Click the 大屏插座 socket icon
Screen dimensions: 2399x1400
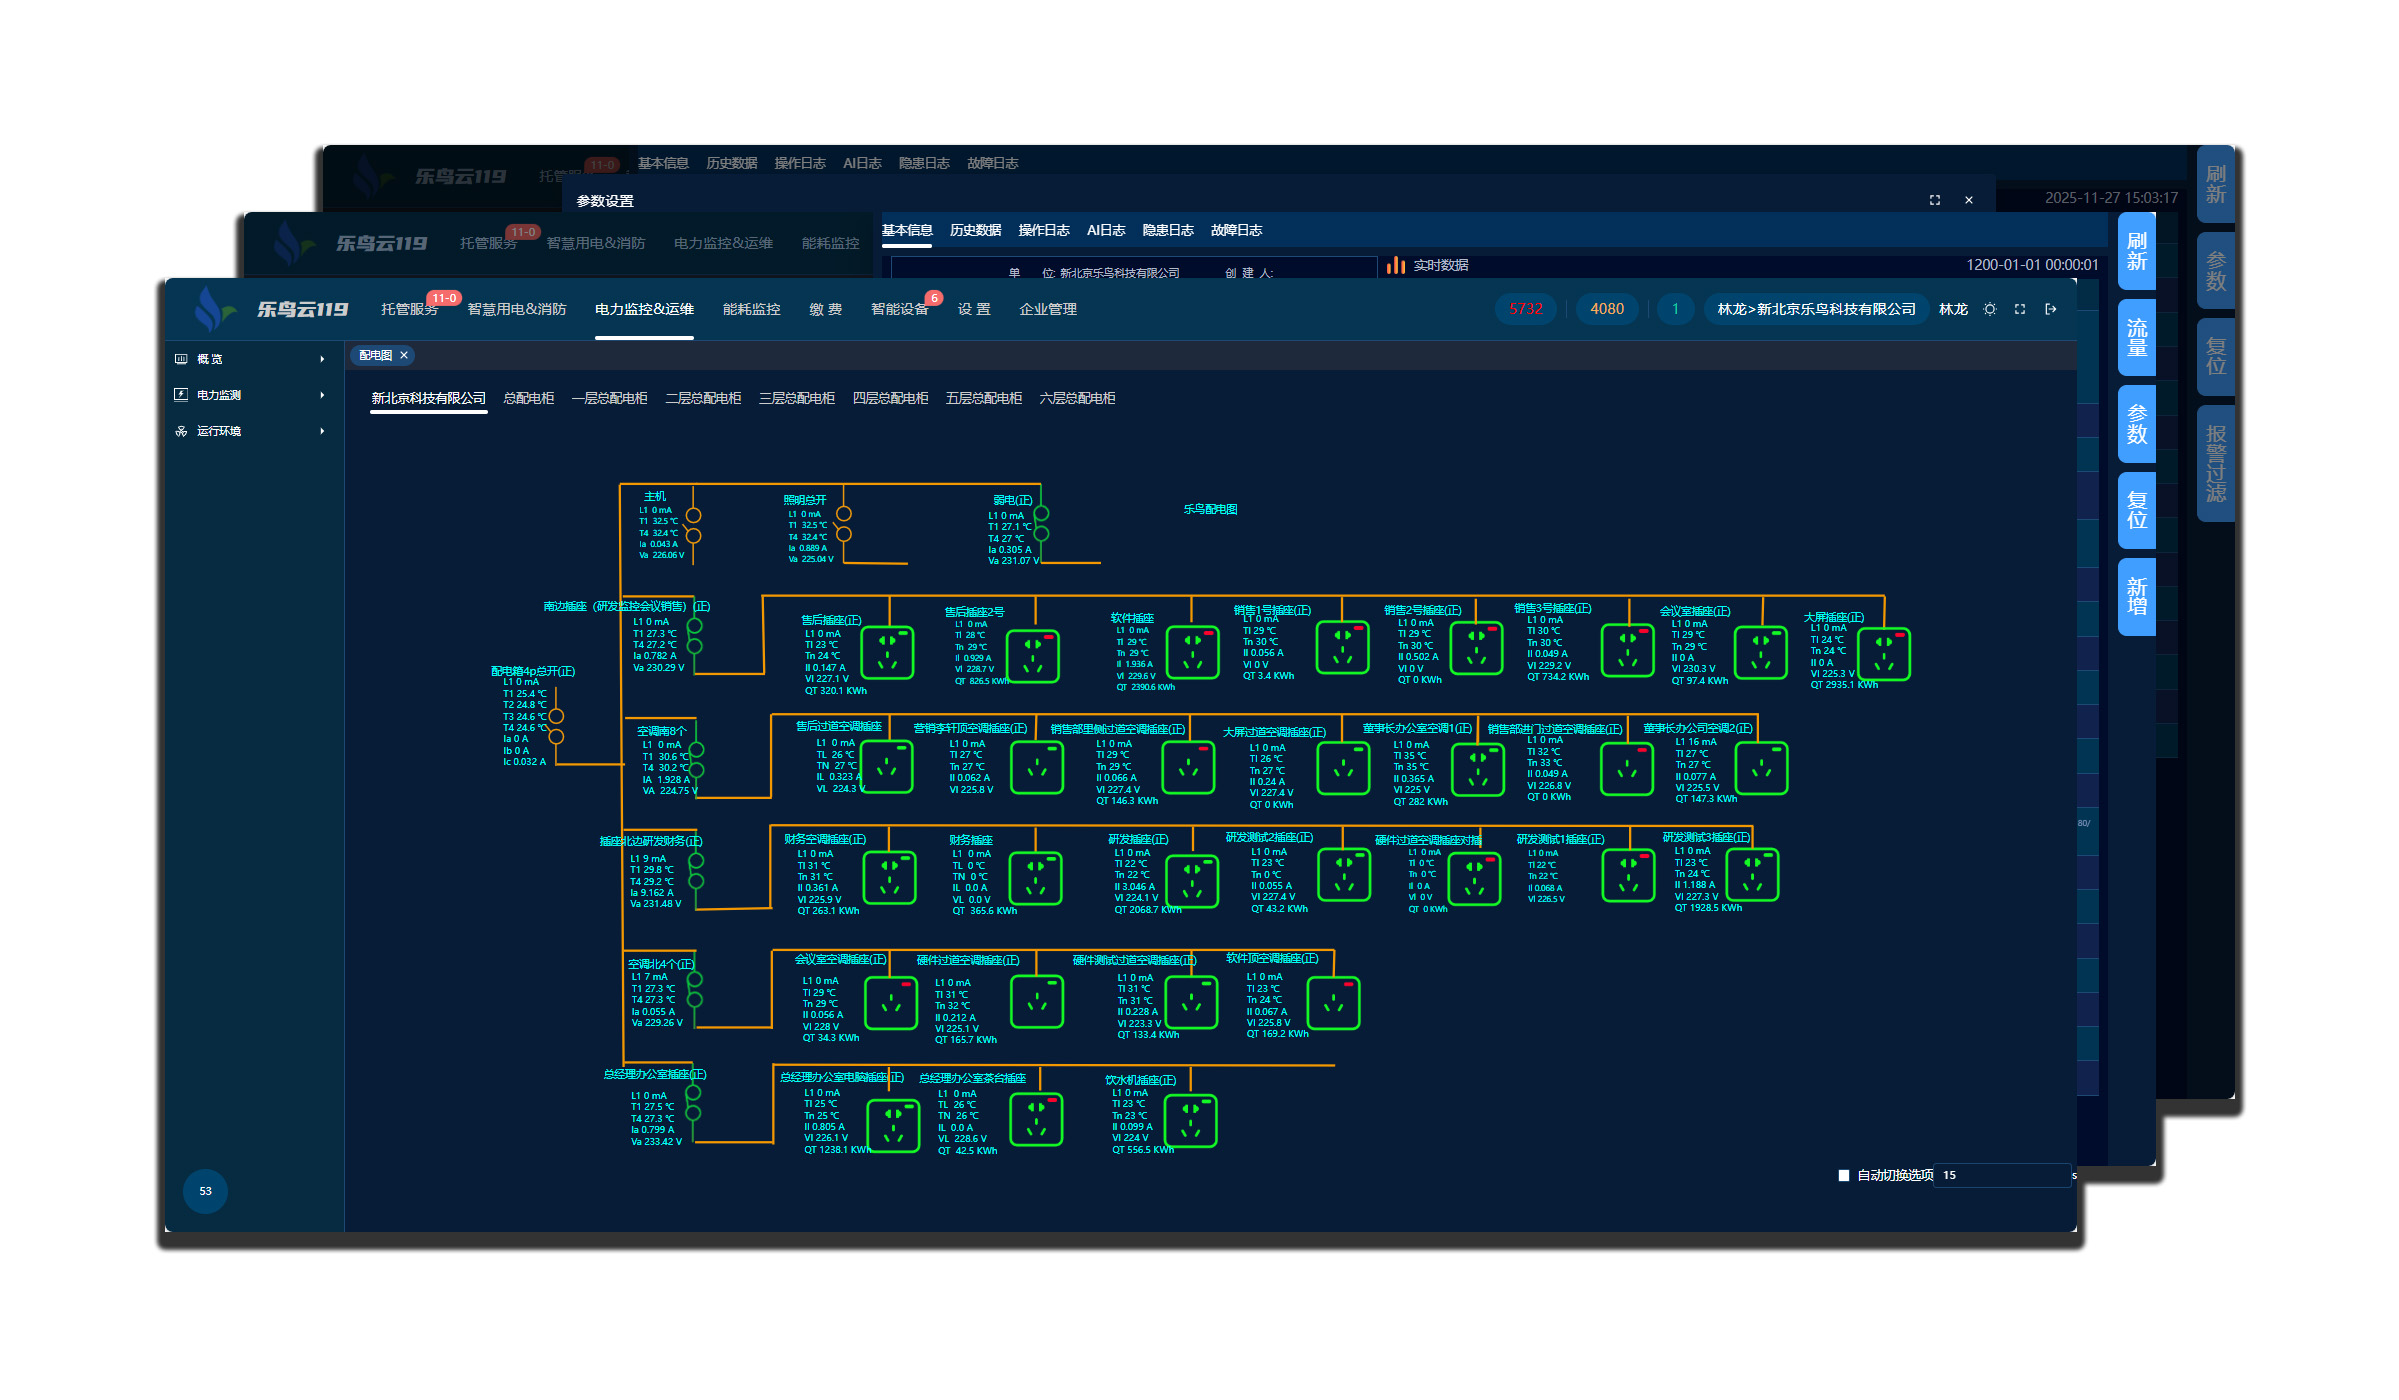pyautogui.click(x=1884, y=654)
